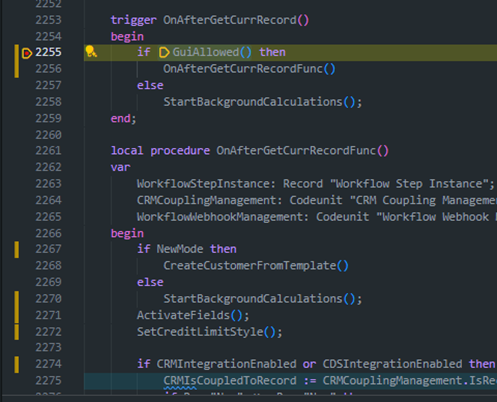Click CreateCustomerFromTemplate() call

click(256, 266)
